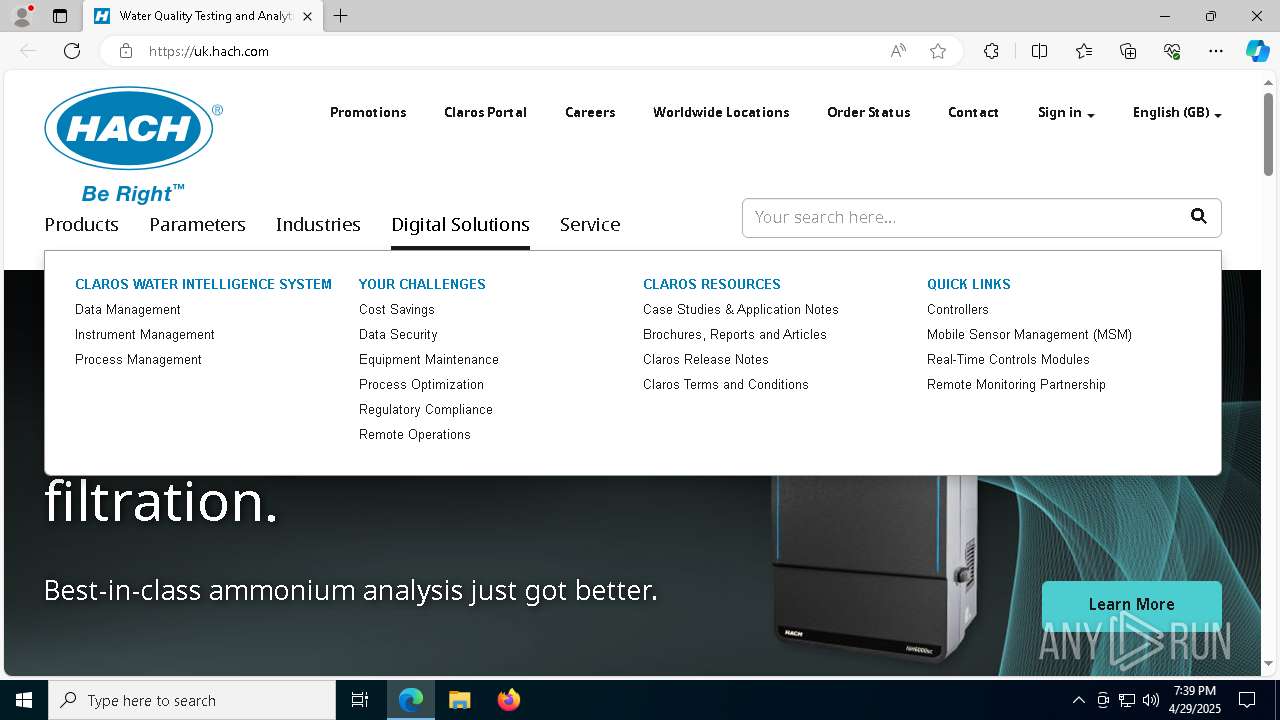This screenshot has height=720, width=1280.
Task: Visit the Careers page
Action: (590, 112)
